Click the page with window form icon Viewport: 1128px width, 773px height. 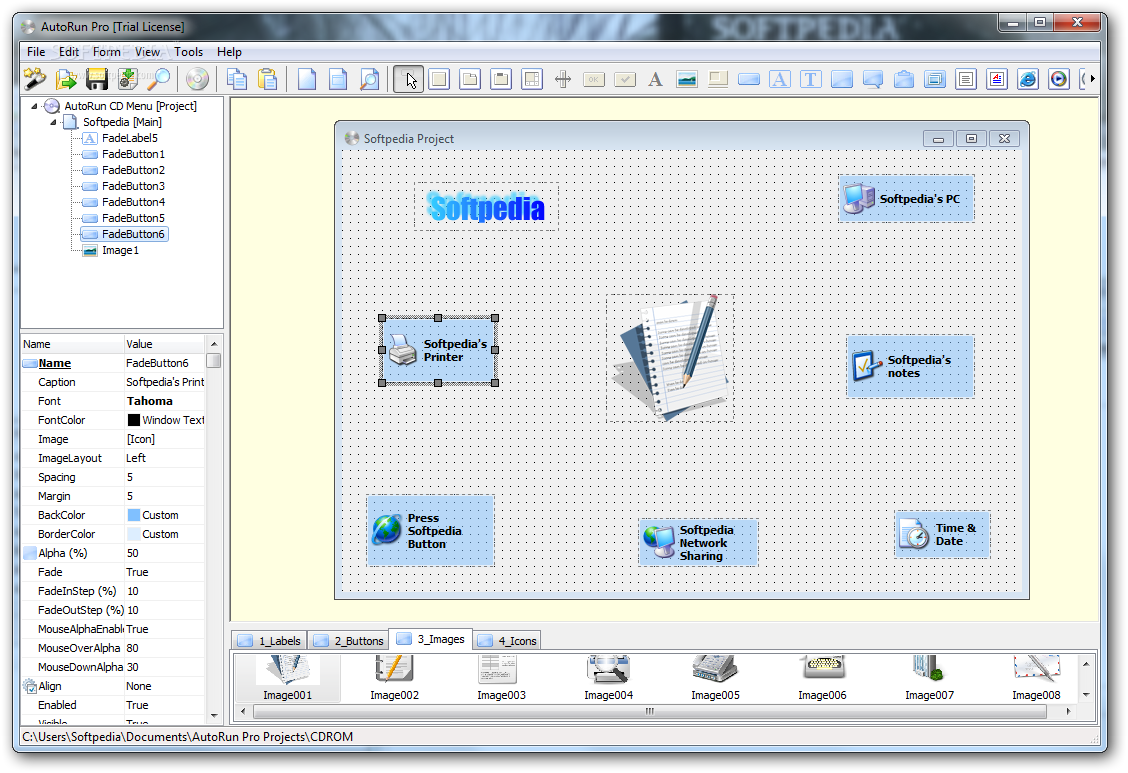coord(338,78)
